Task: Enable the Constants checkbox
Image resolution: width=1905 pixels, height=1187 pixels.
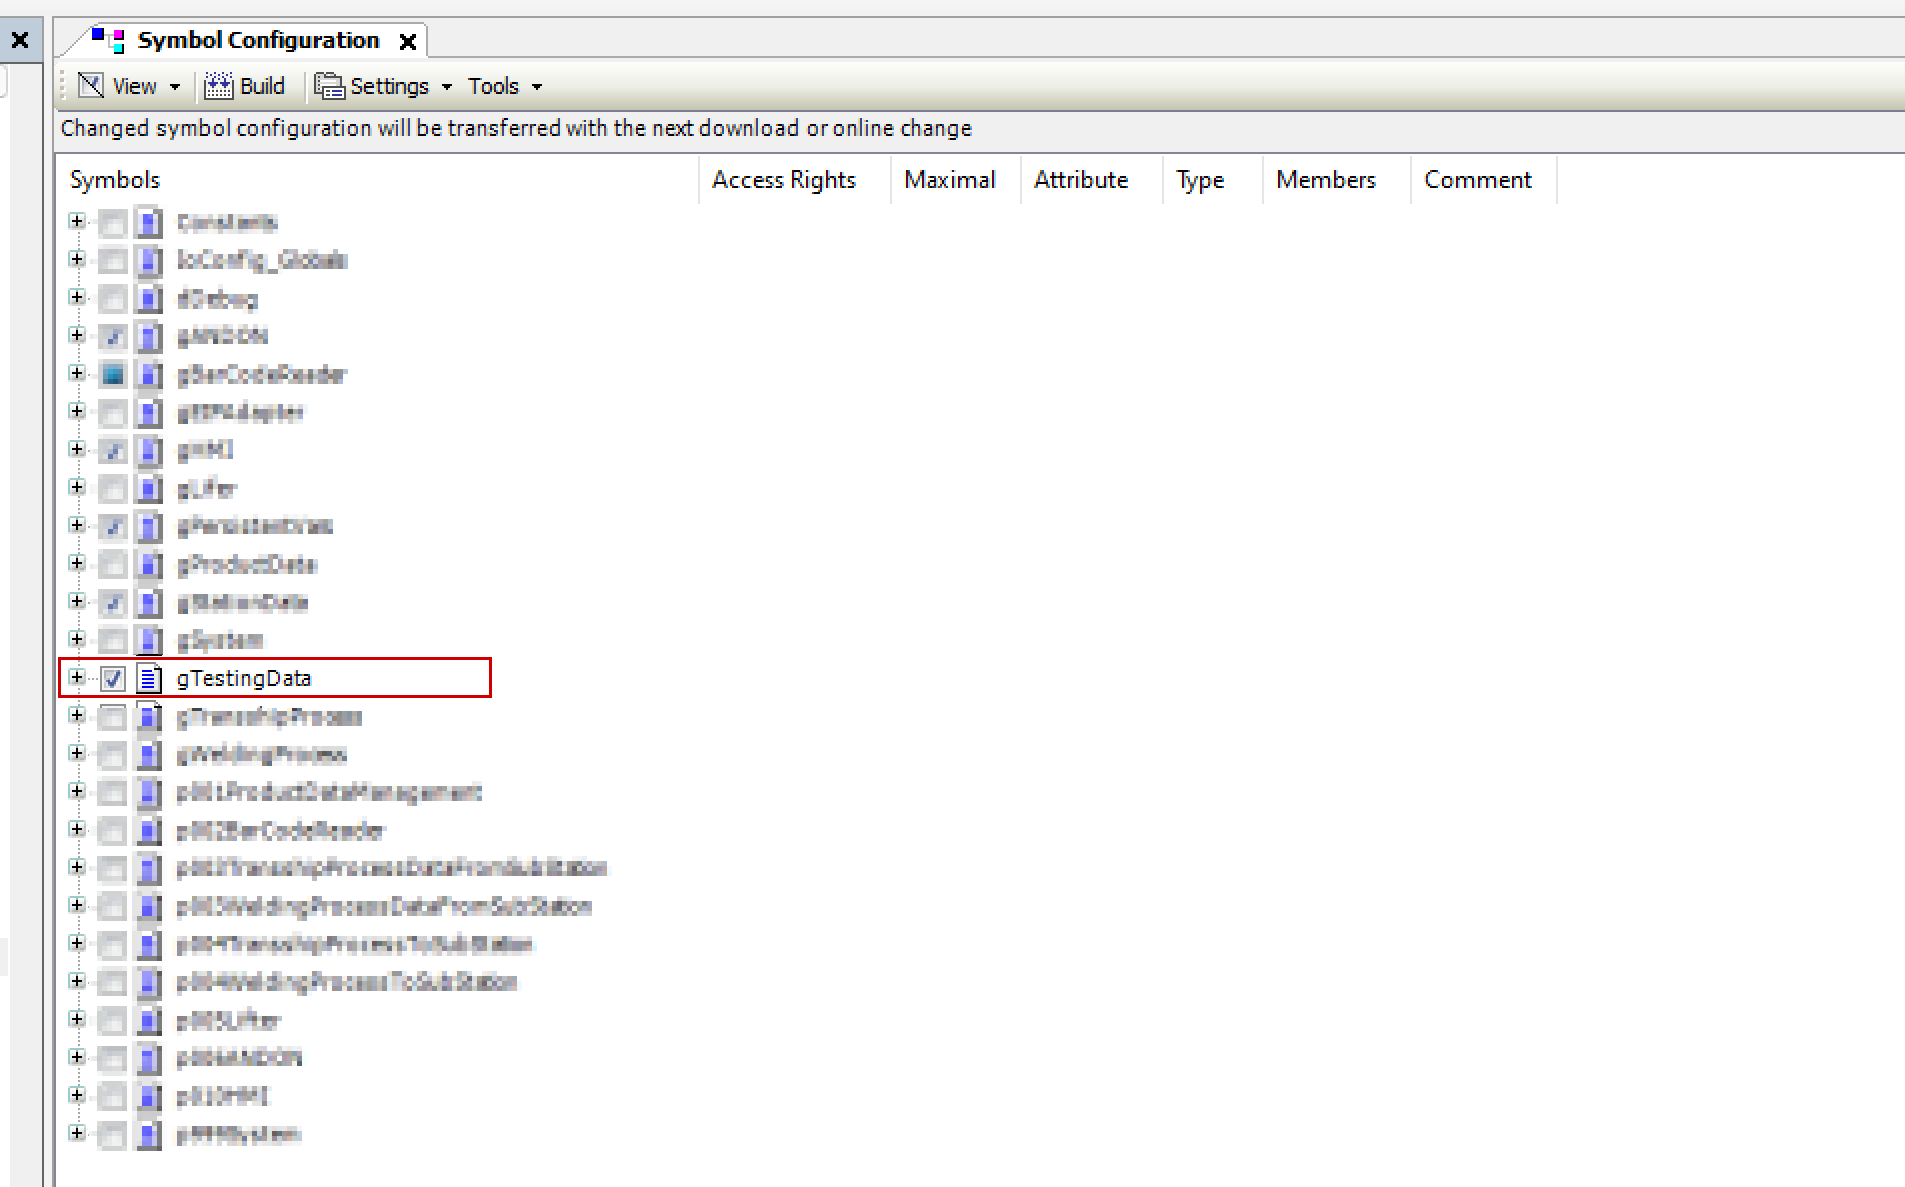Action: point(113,222)
